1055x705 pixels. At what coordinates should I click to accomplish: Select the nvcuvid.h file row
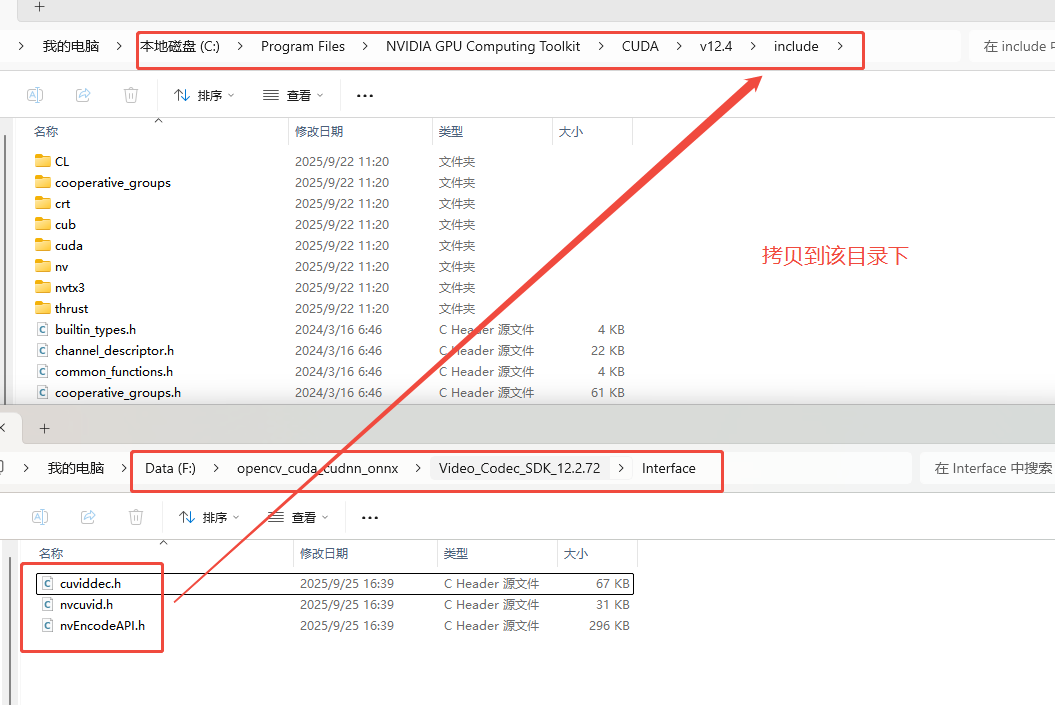pos(86,604)
